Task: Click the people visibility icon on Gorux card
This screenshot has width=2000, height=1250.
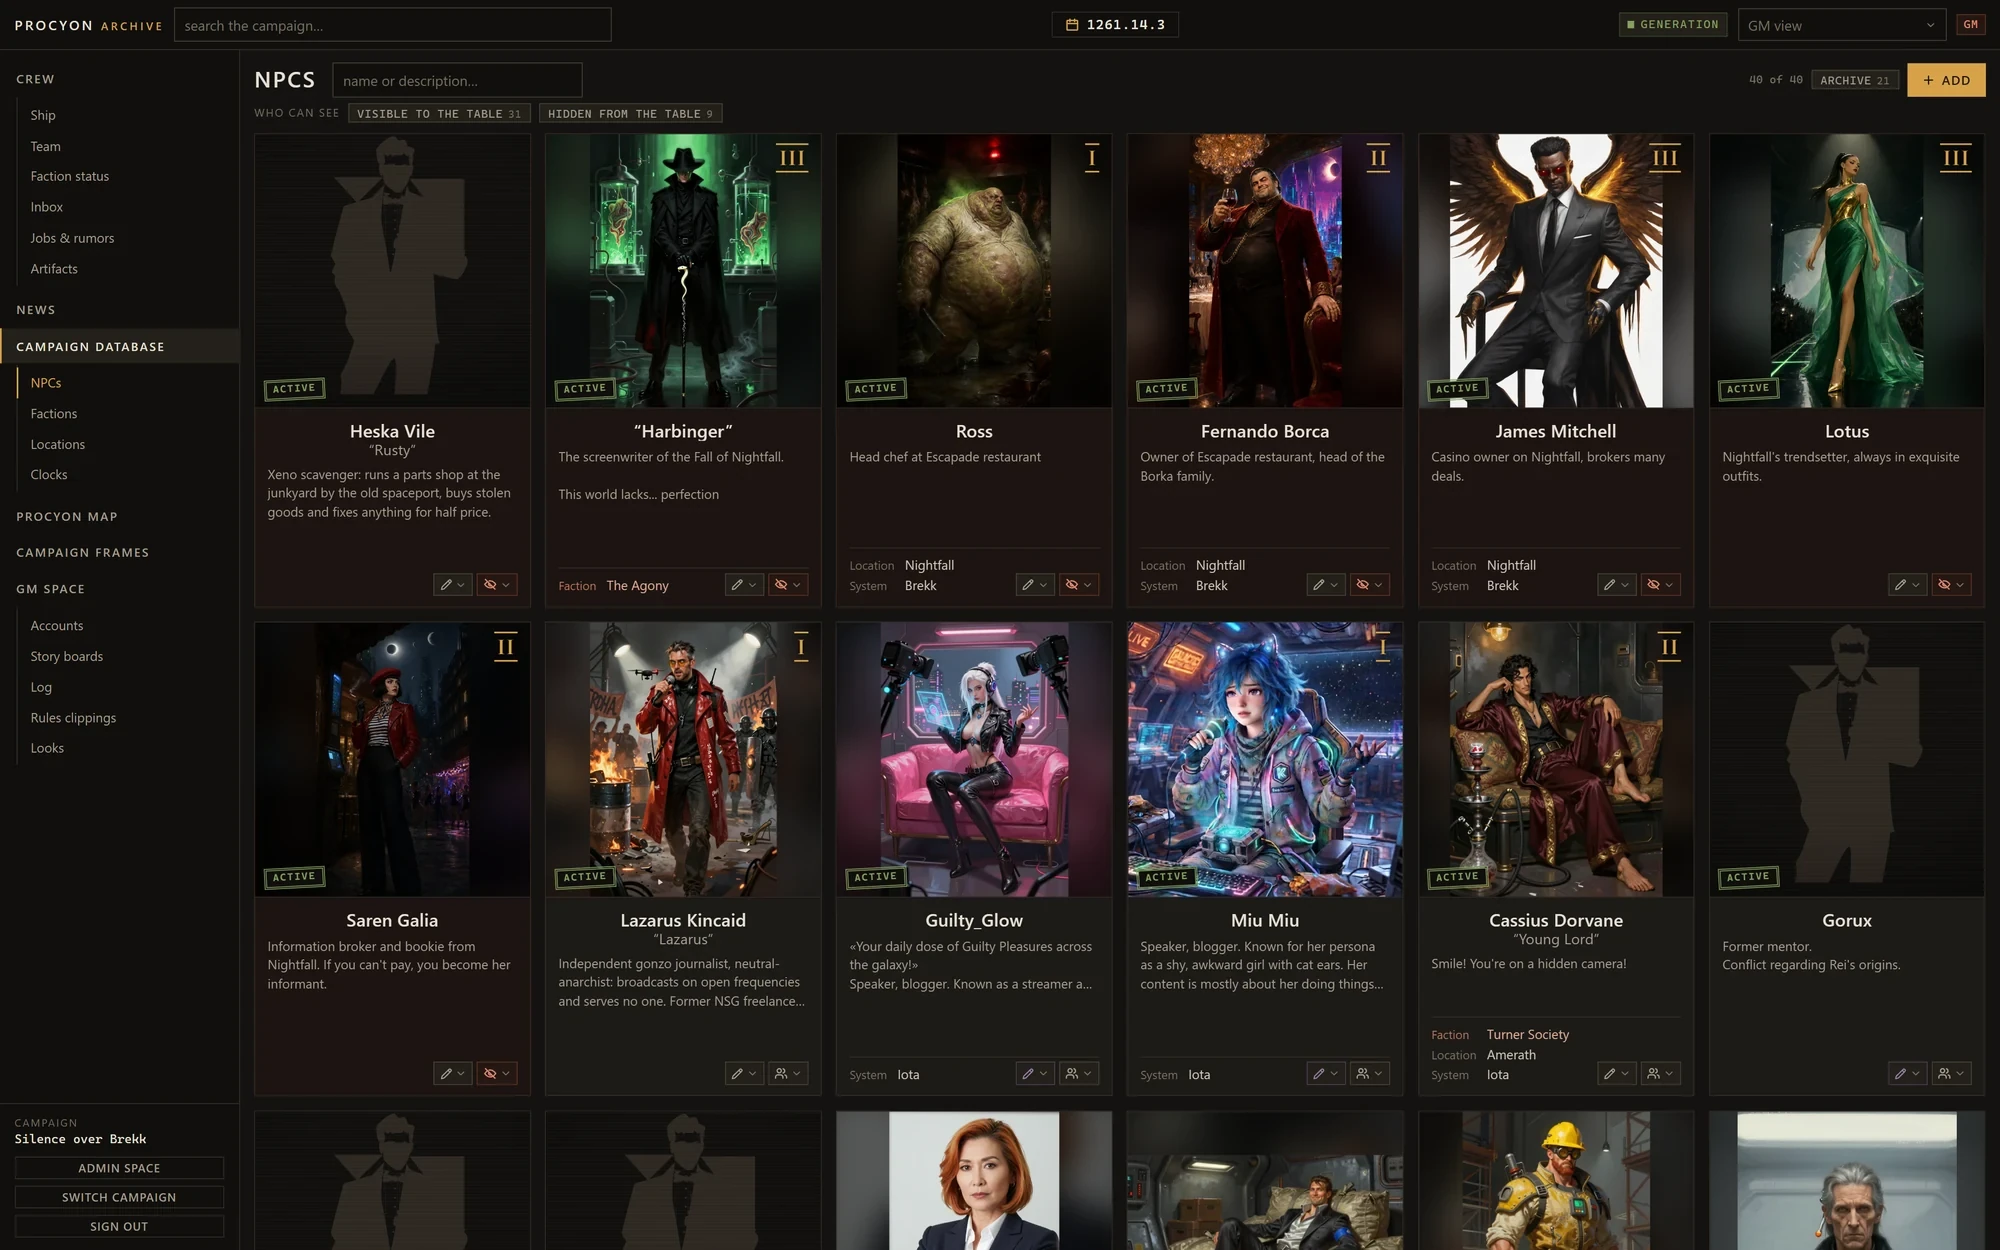Action: click(1951, 1074)
